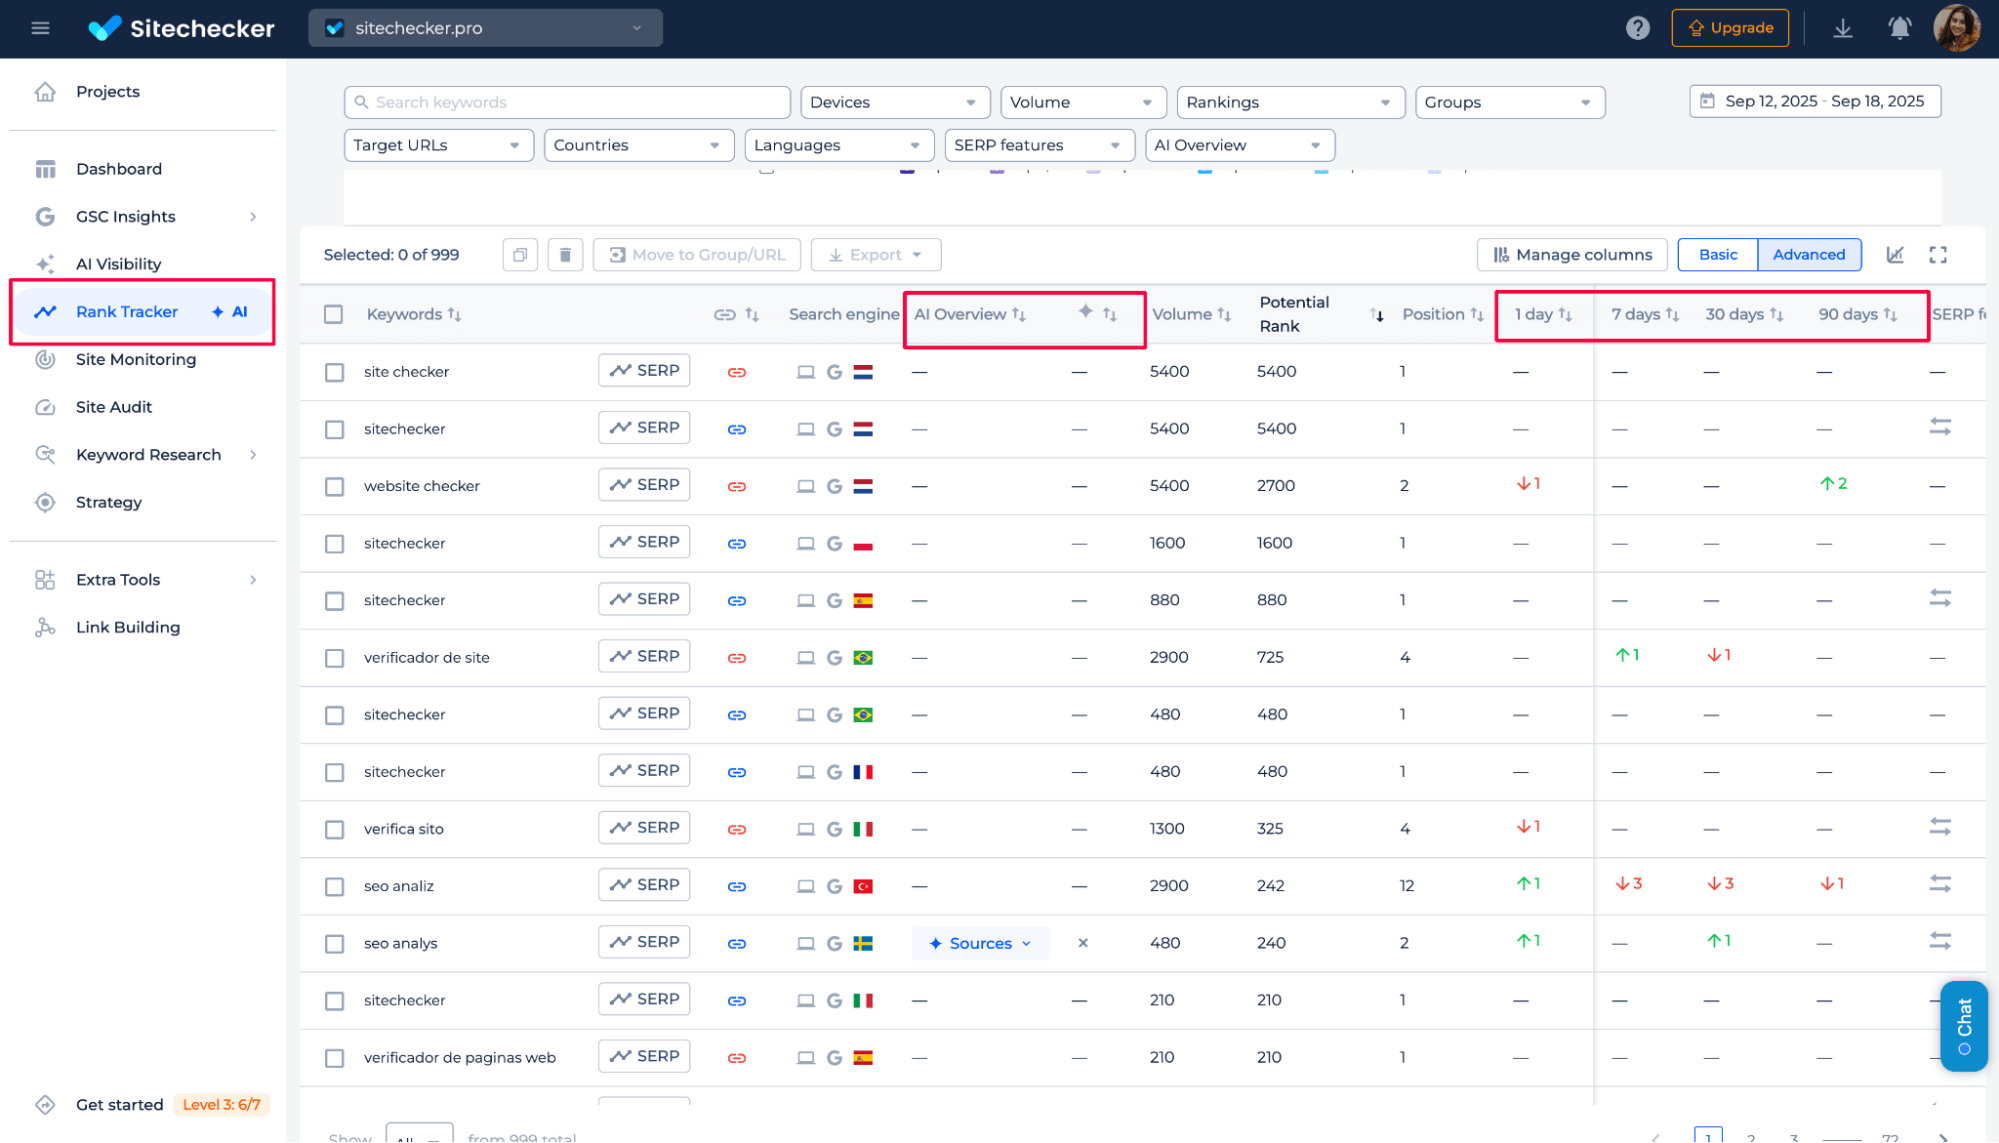The width and height of the screenshot is (1999, 1143).
Task: Click the Turkey flag in seo analiz row
Action: point(863,886)
